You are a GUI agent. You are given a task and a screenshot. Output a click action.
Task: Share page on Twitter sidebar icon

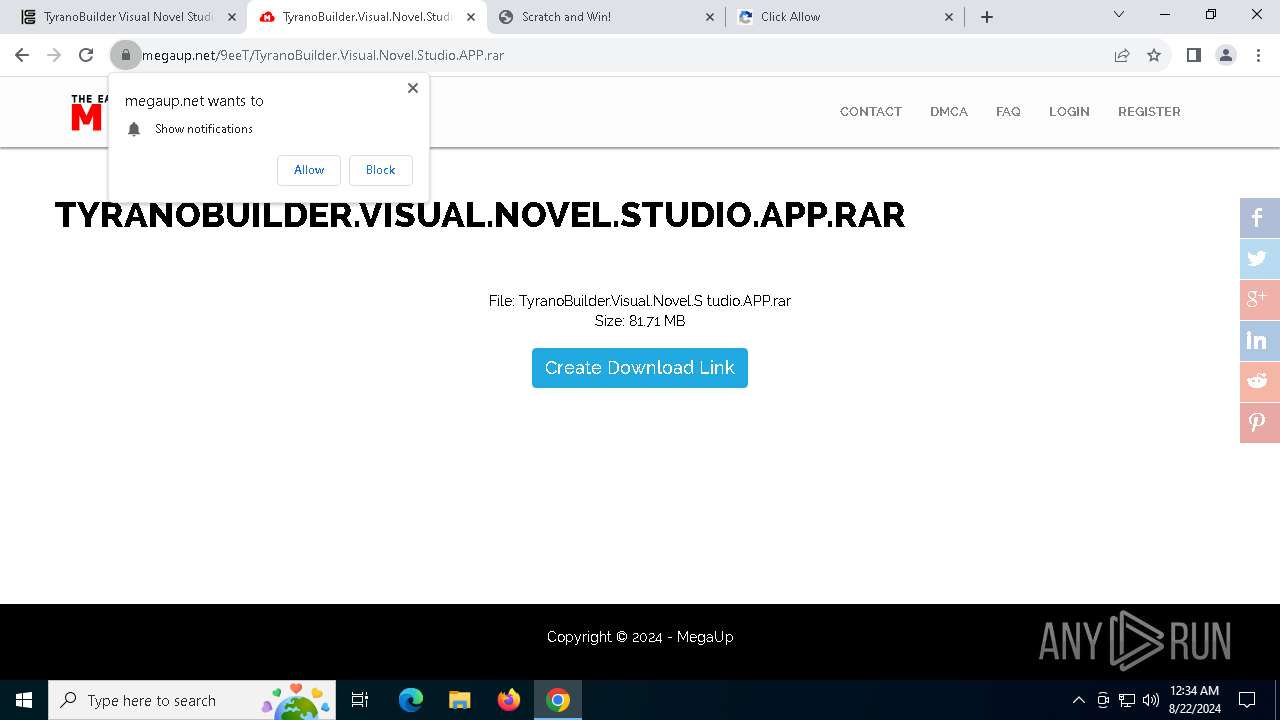(x=1260, y=259)
